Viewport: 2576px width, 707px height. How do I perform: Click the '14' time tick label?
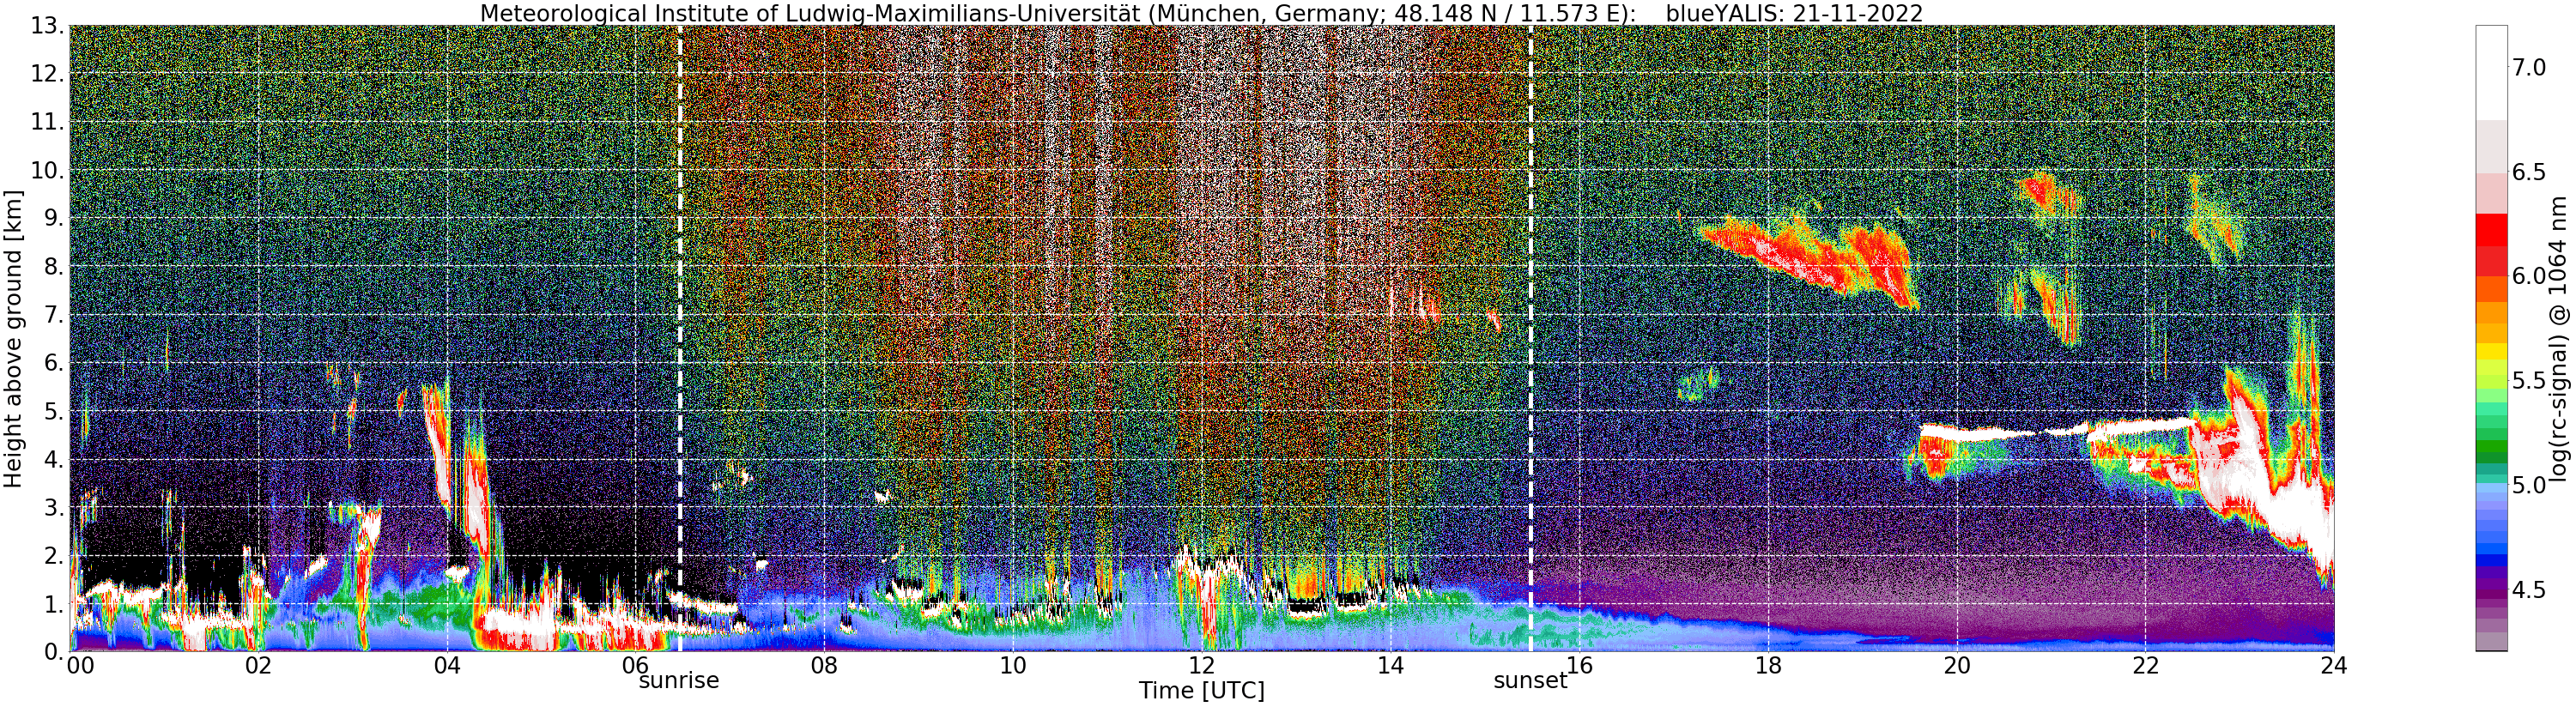[1391, 665]
